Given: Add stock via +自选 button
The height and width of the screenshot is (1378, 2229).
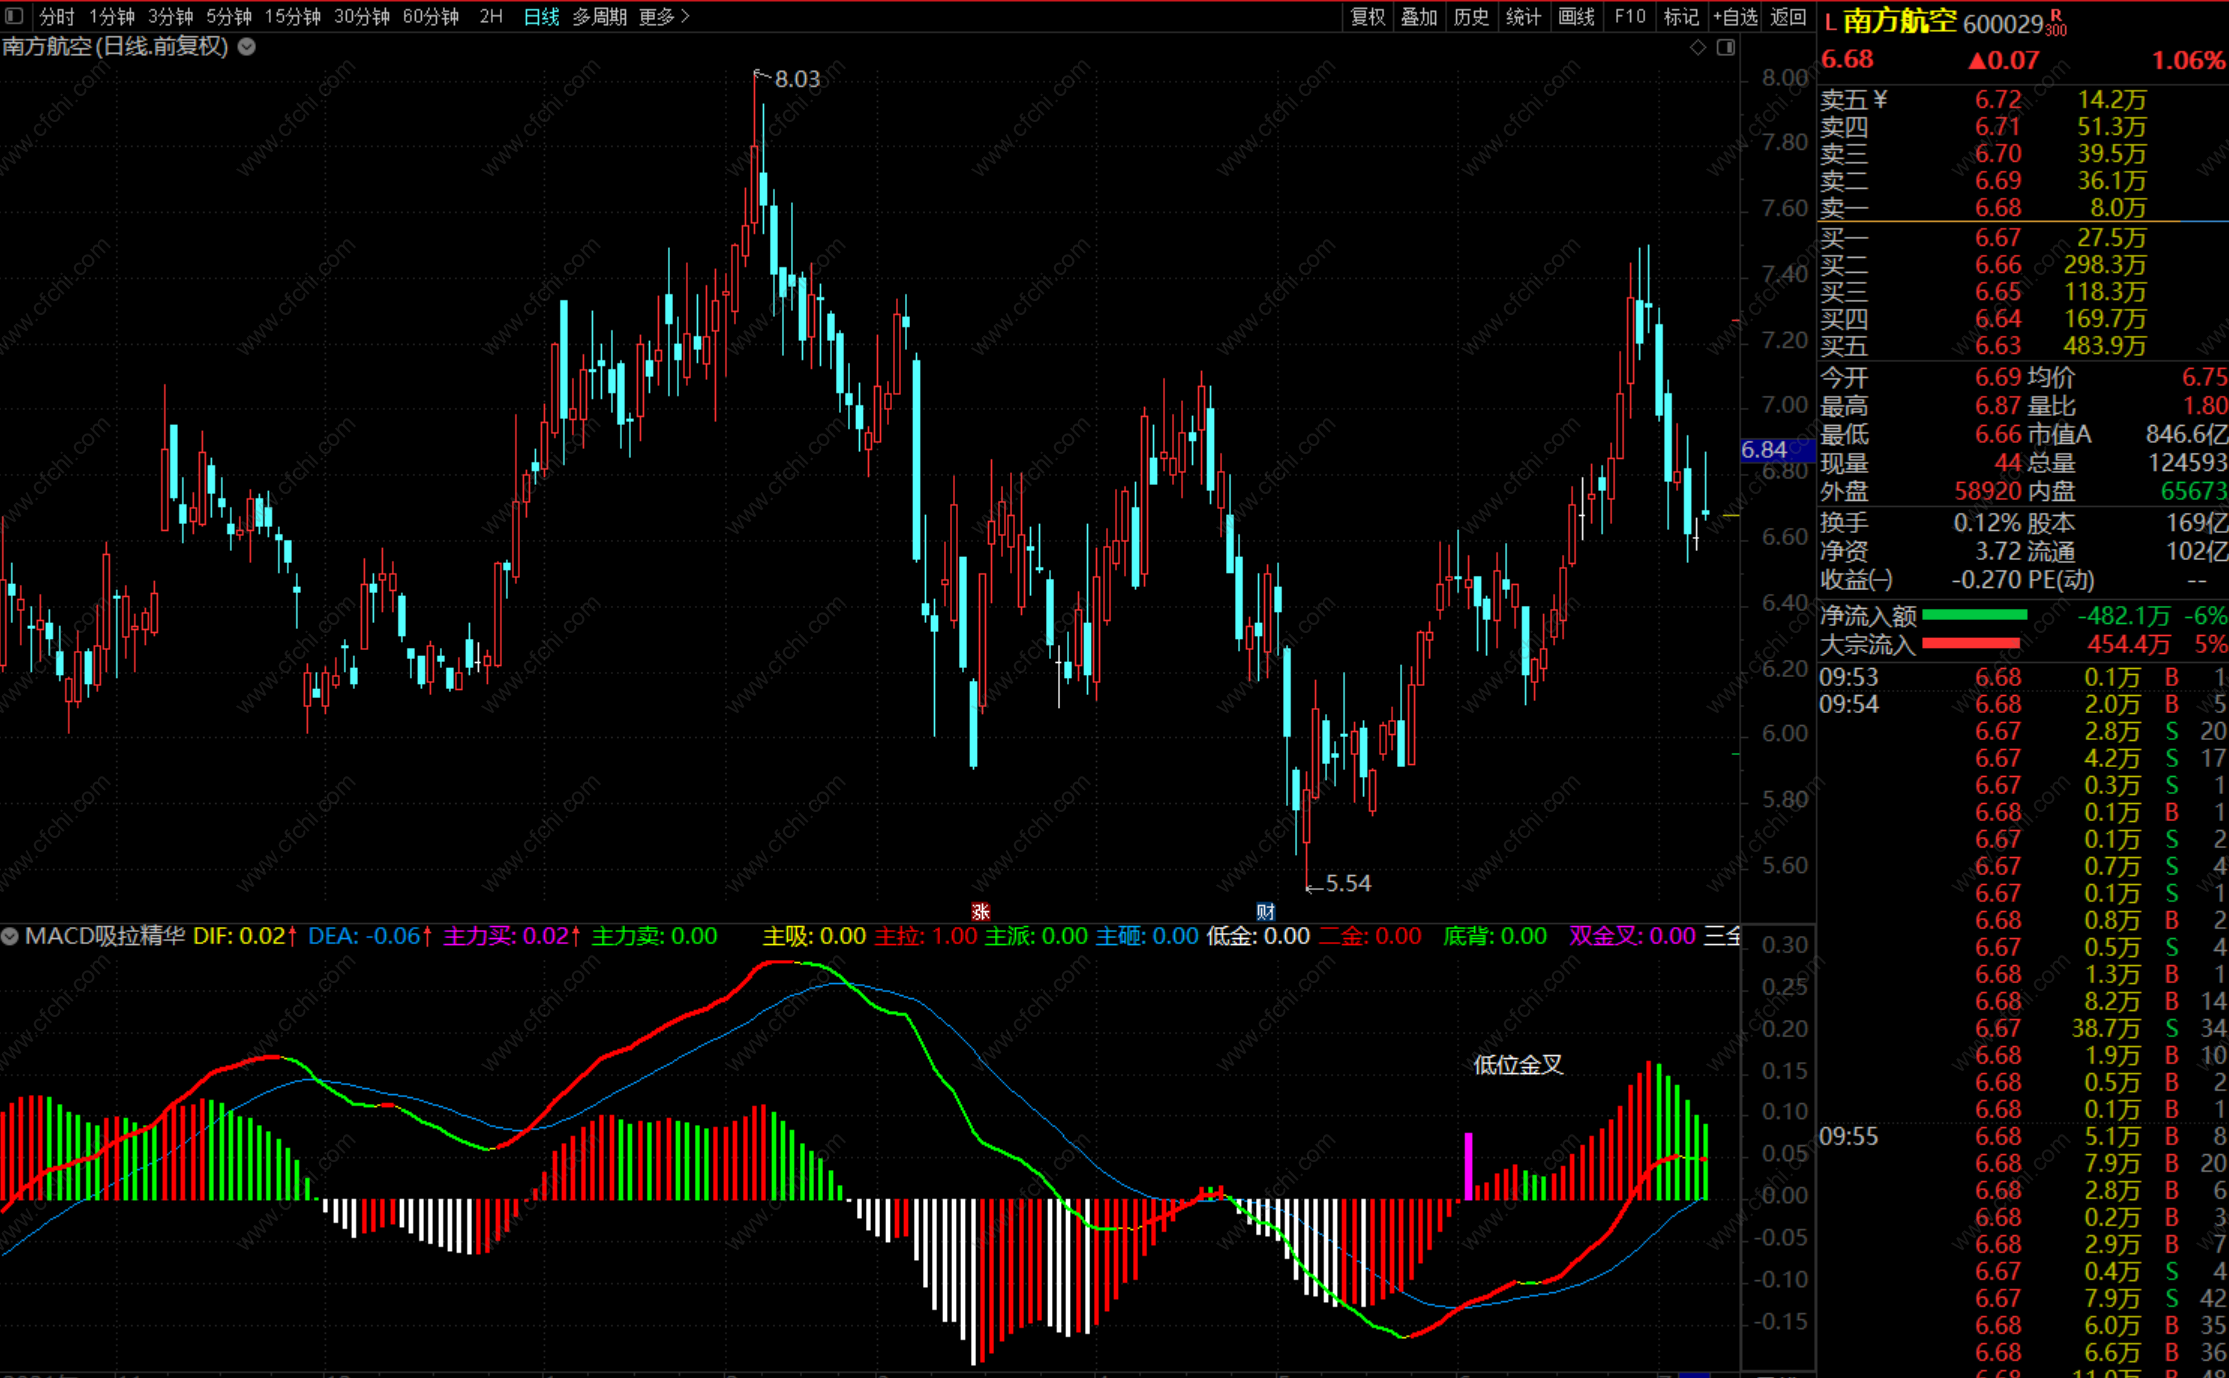Looking at the screenshot, I should 1734,16.
